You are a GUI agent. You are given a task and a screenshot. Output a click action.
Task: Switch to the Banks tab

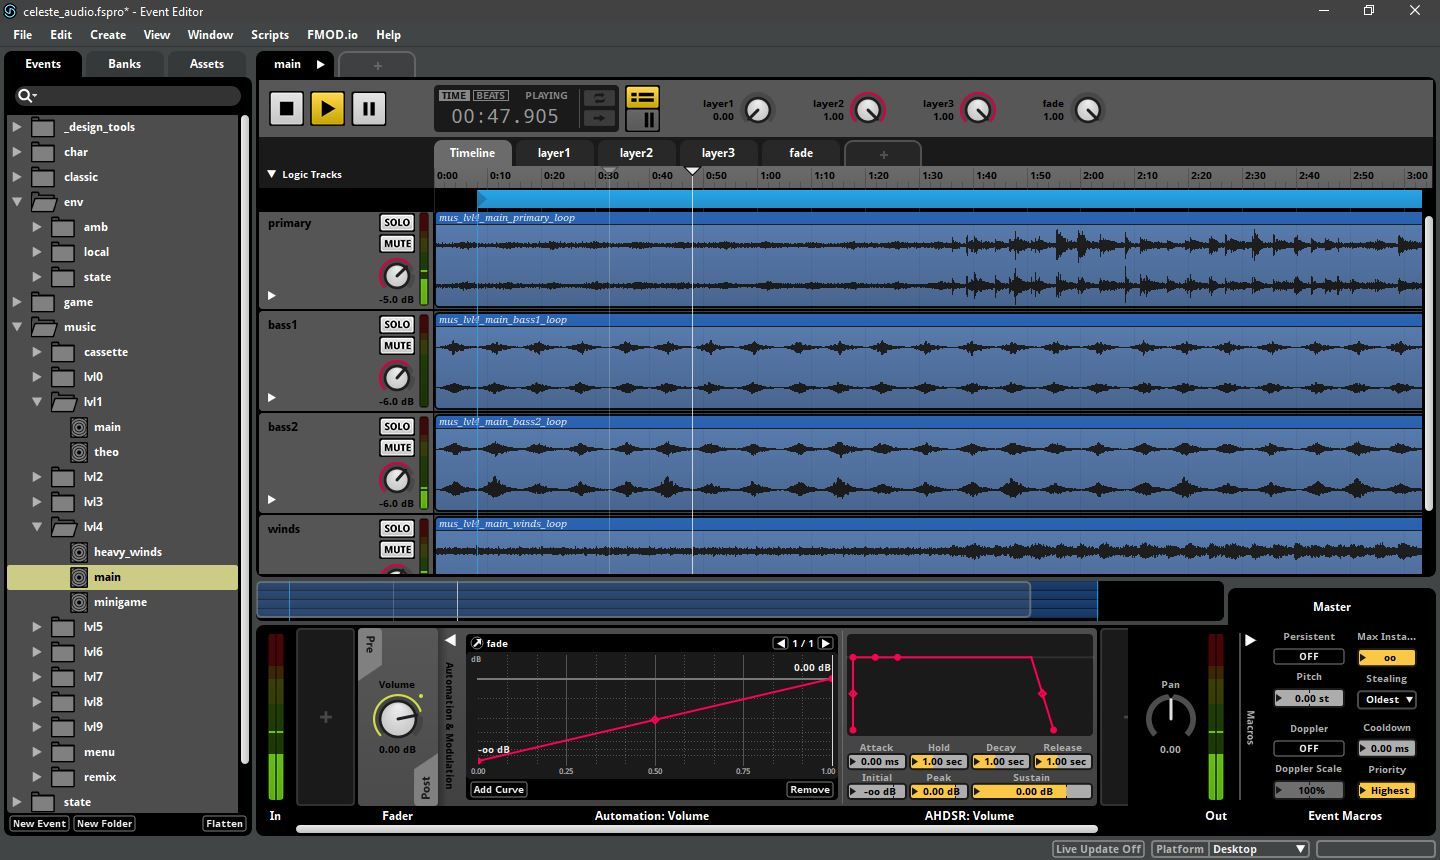tap(124, 63)
